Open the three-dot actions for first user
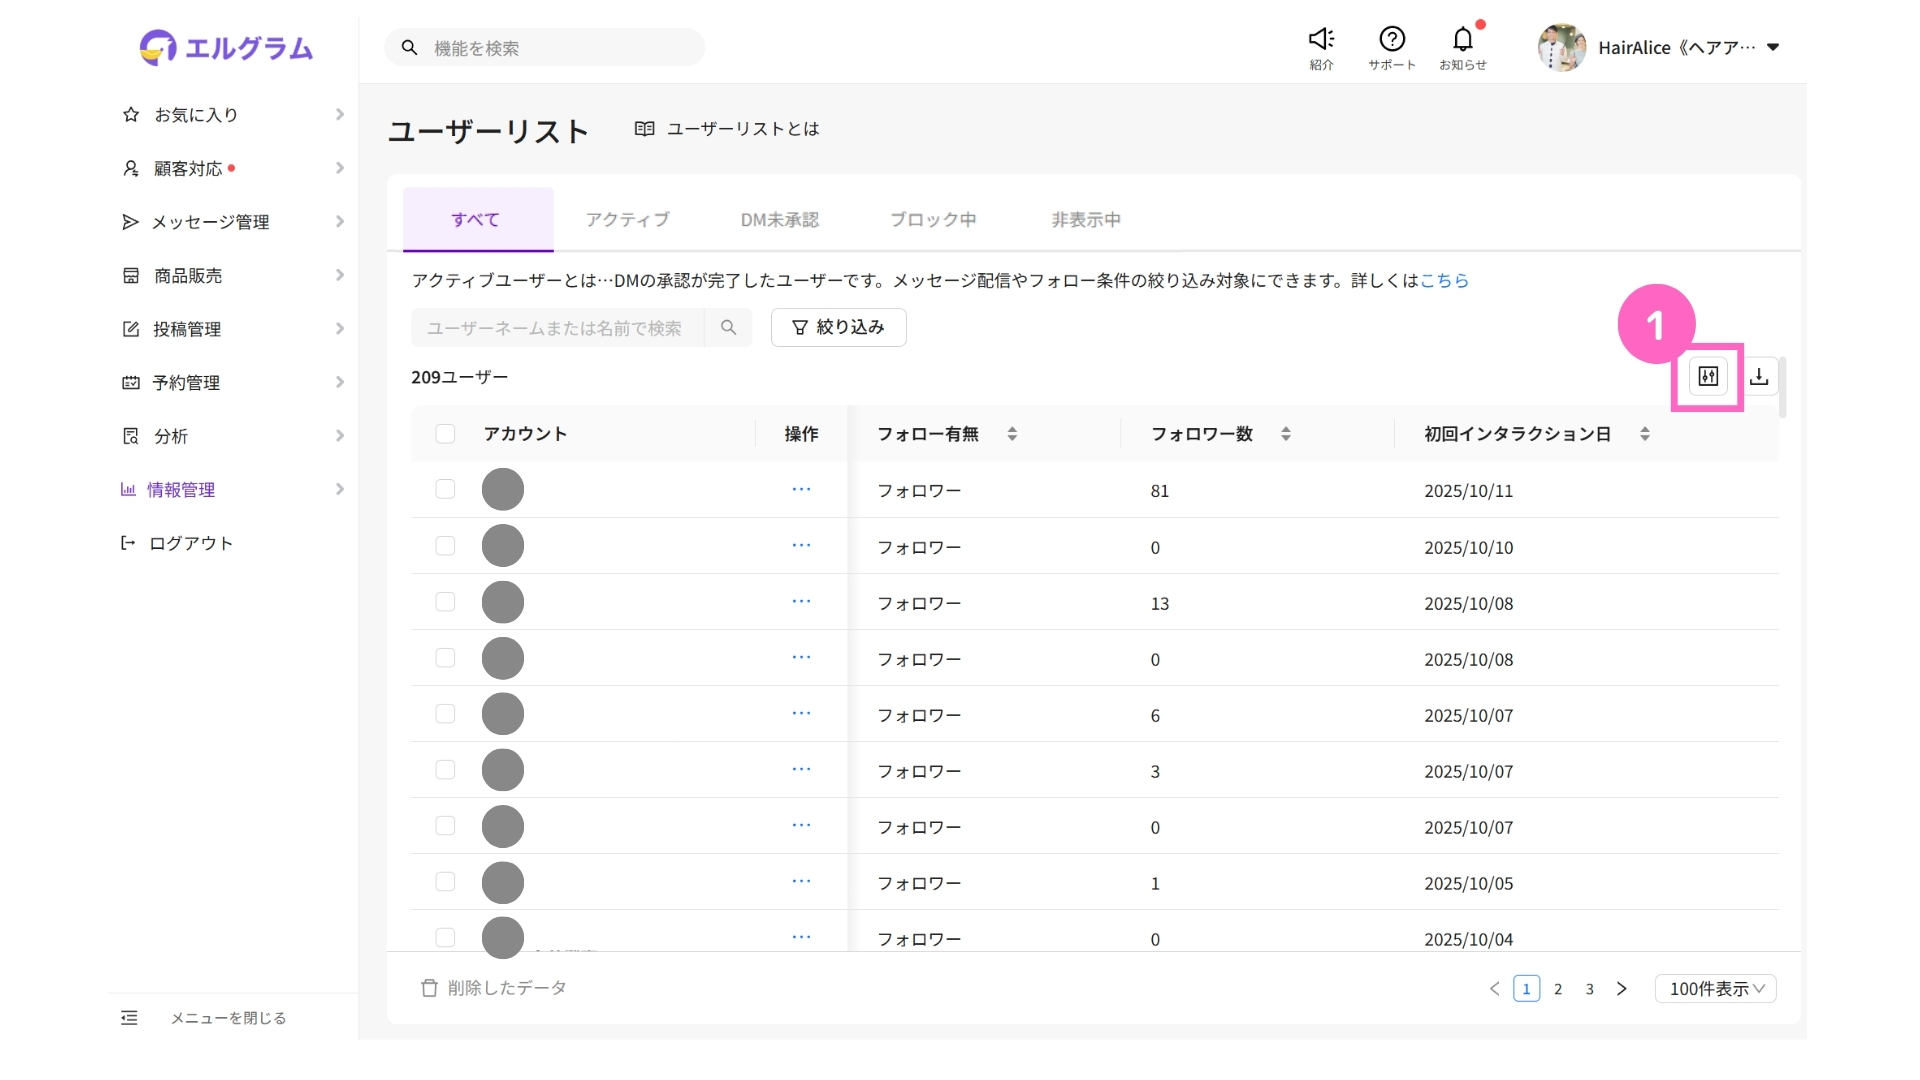Screen dimensions: 1920x1080 pos(801,490)
